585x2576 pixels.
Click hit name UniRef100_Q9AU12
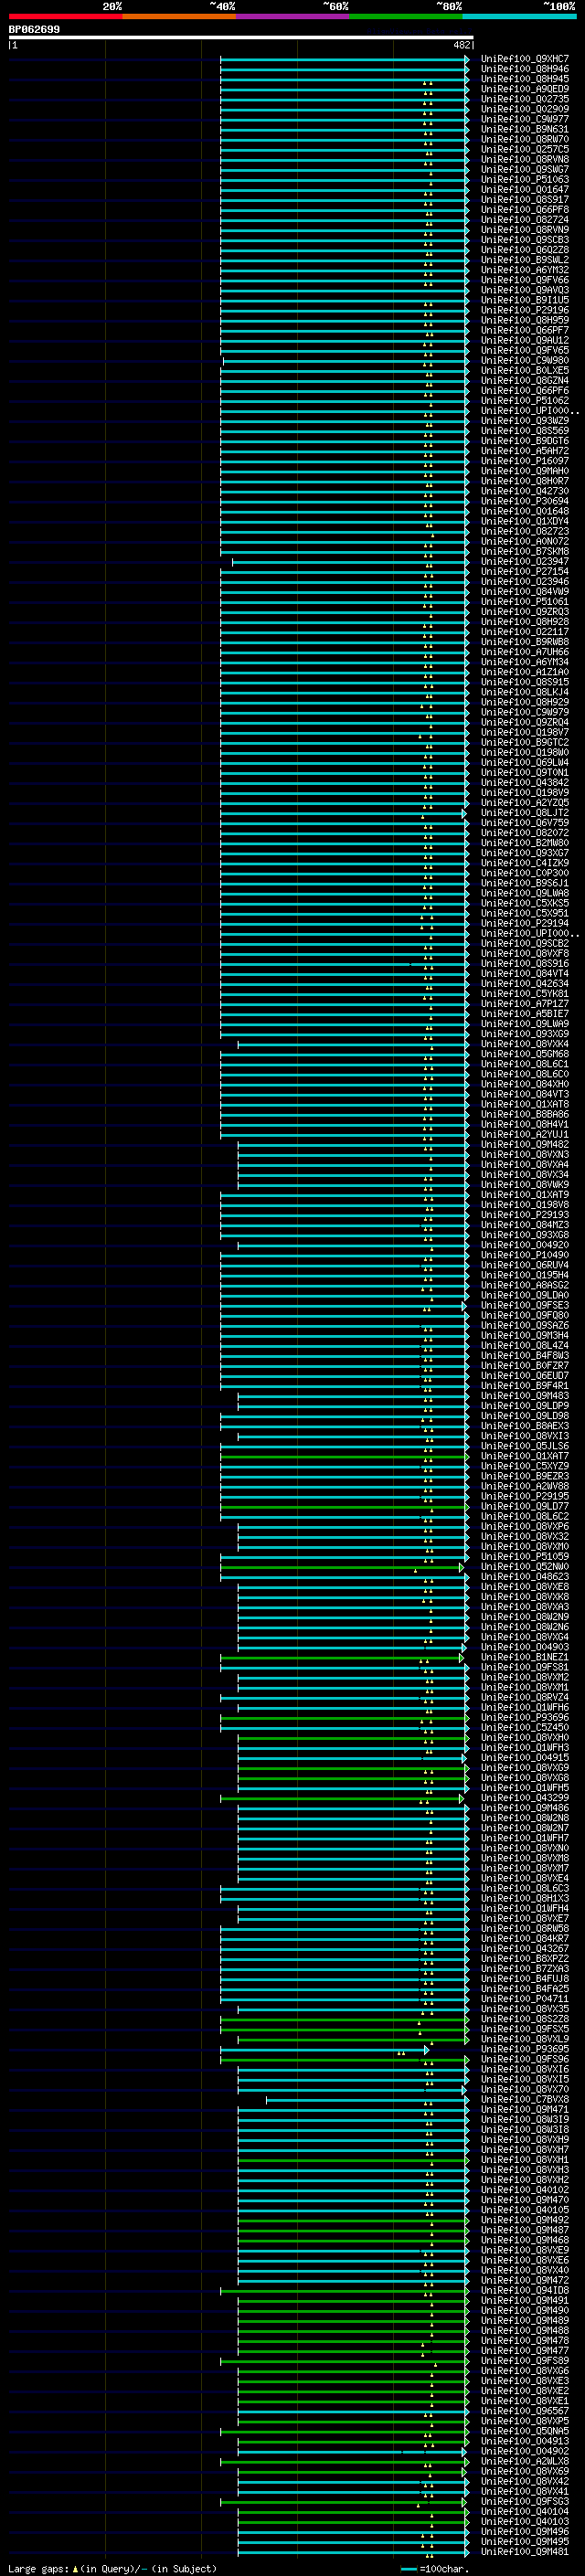(x=525, y=341)
